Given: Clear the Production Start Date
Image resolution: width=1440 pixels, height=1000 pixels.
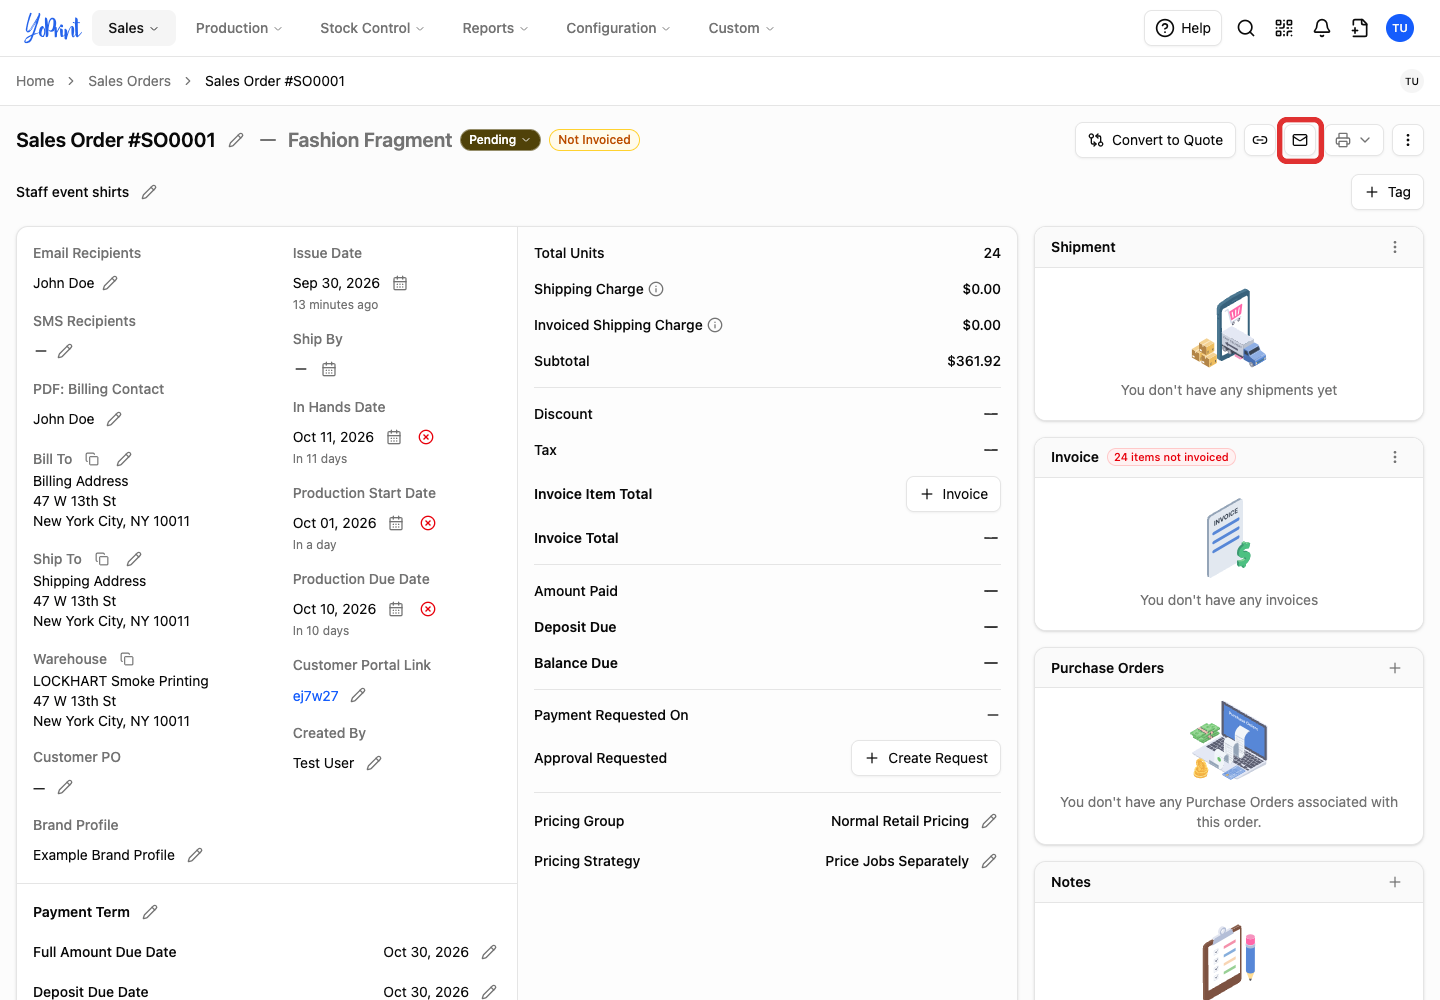Looking at the screenshot, I should (x=428, y=523).
